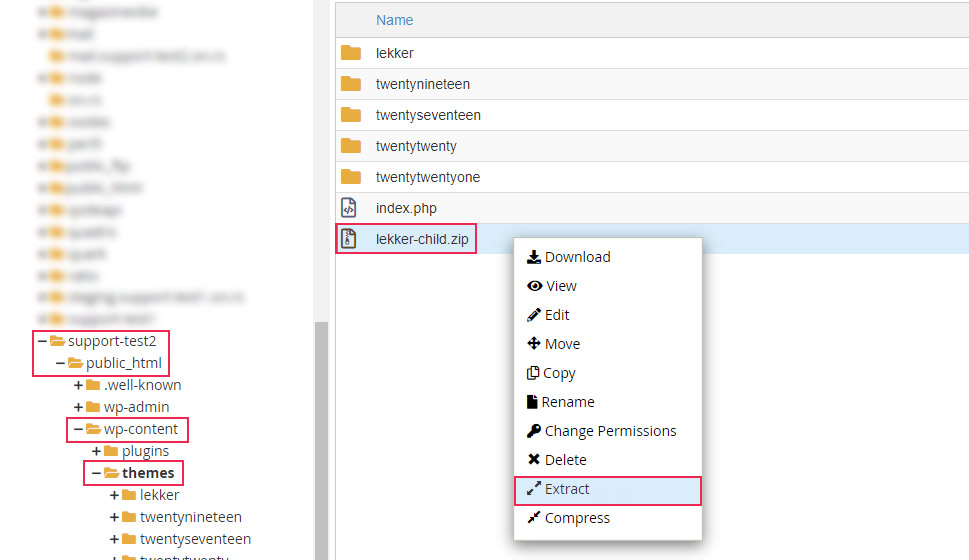The height and width of the screenshot is (560, 969).
Task: Expand the twentyseventeen tree node
Action: [114, 539]
